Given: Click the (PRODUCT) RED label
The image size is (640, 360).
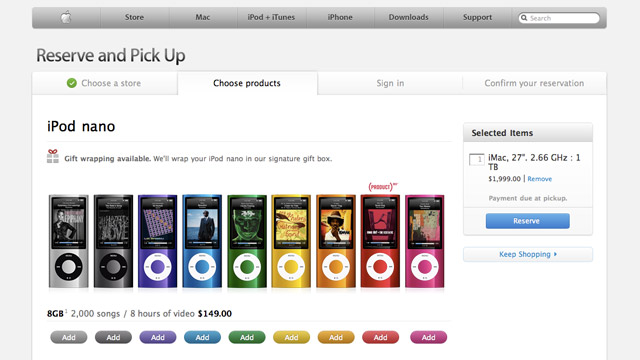Looking at the screenshot, I should tap(383, 187).
